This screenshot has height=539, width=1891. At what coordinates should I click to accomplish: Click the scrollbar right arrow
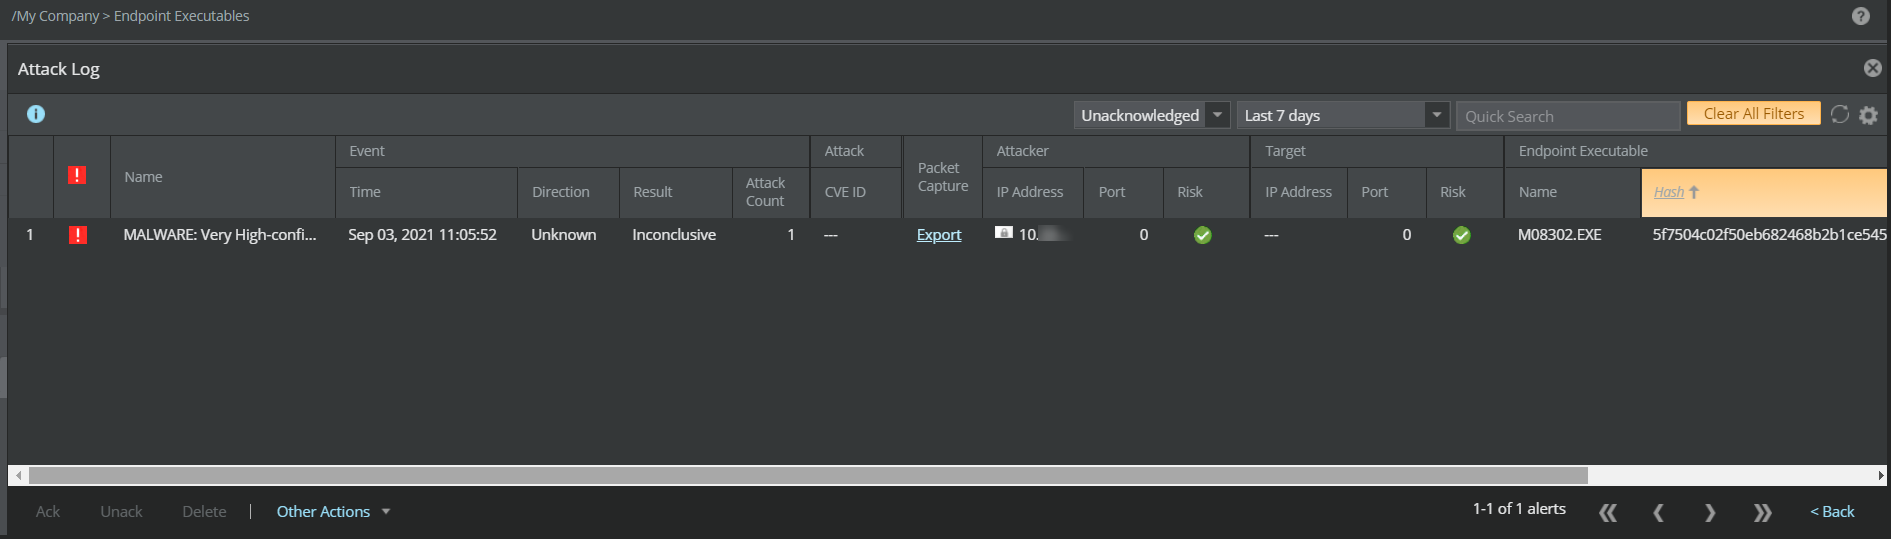pos(1880,475)
